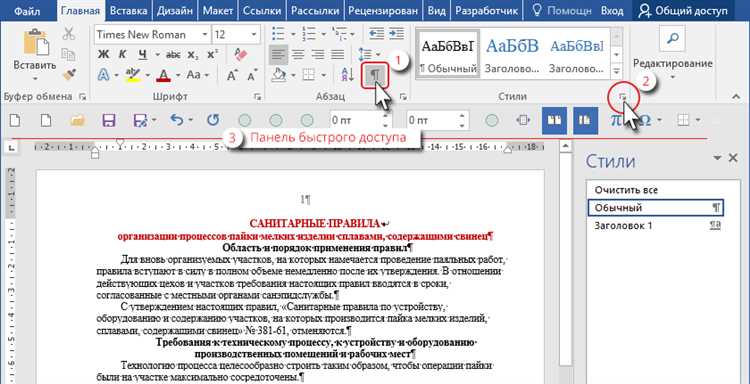
Task: Open the Шрифт dialog launcher
Action: click(x=258, y=97)
